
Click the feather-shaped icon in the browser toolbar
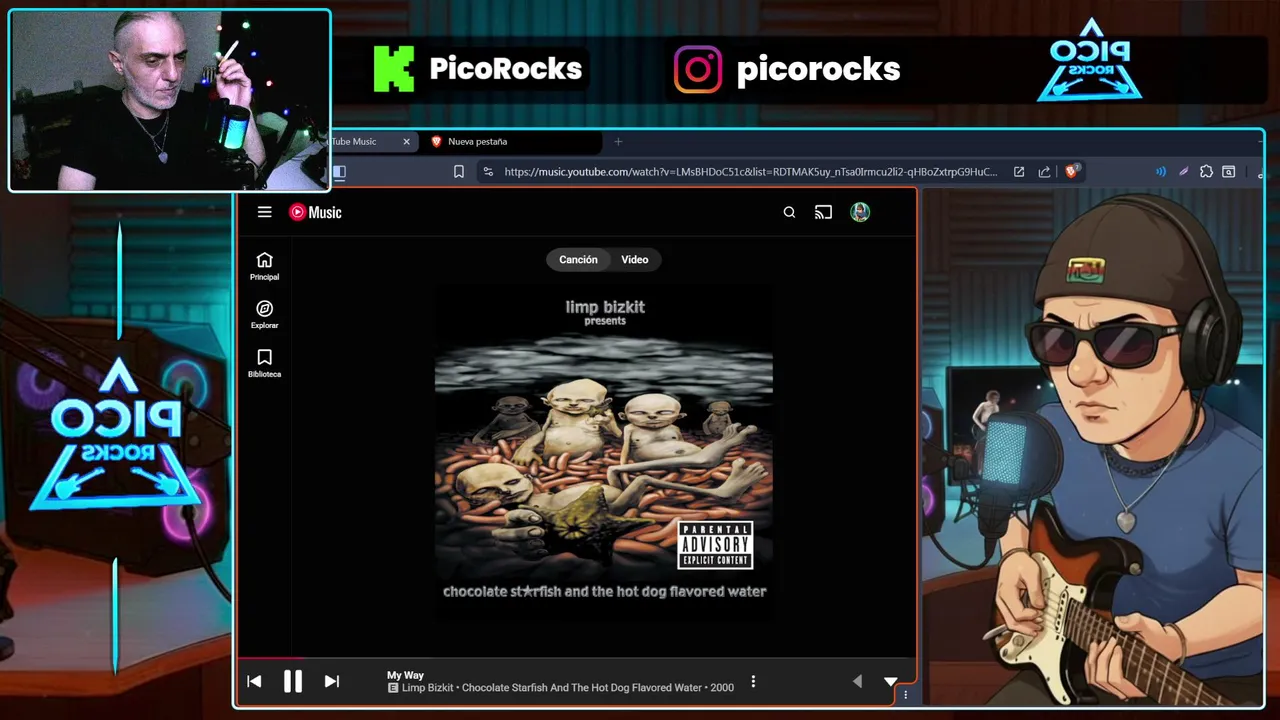(1184, 172)
